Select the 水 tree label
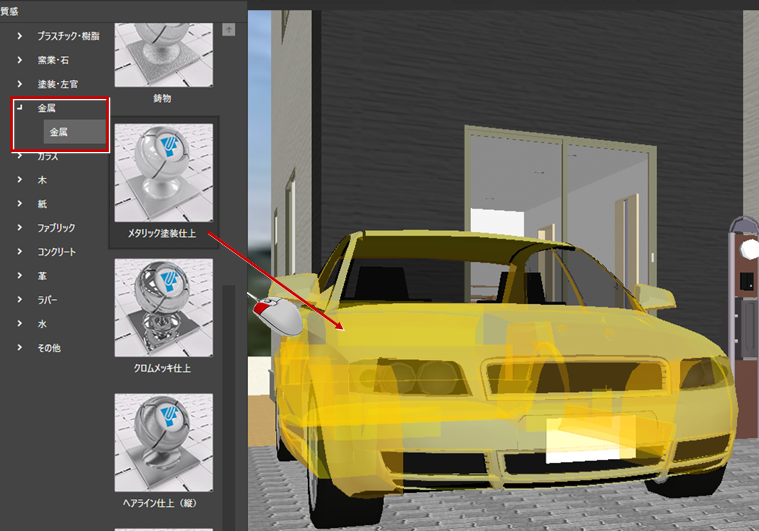759x531 pixels. [42, 323]
